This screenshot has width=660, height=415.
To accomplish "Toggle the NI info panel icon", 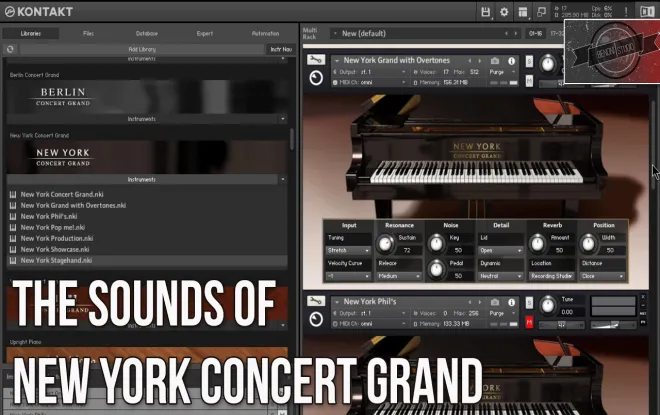I will click(x=647, y=12).
